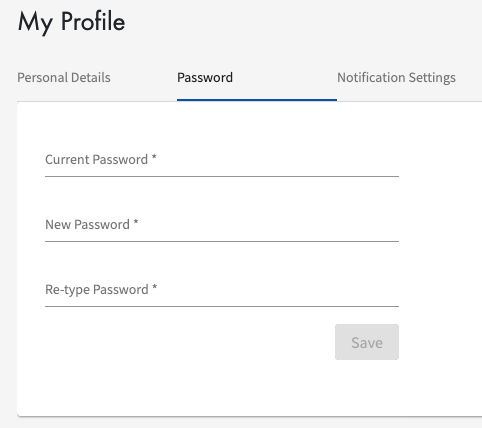
Task: Click the required asterisk after New Password
Action: pyautogui.click(x=136, y=222)
